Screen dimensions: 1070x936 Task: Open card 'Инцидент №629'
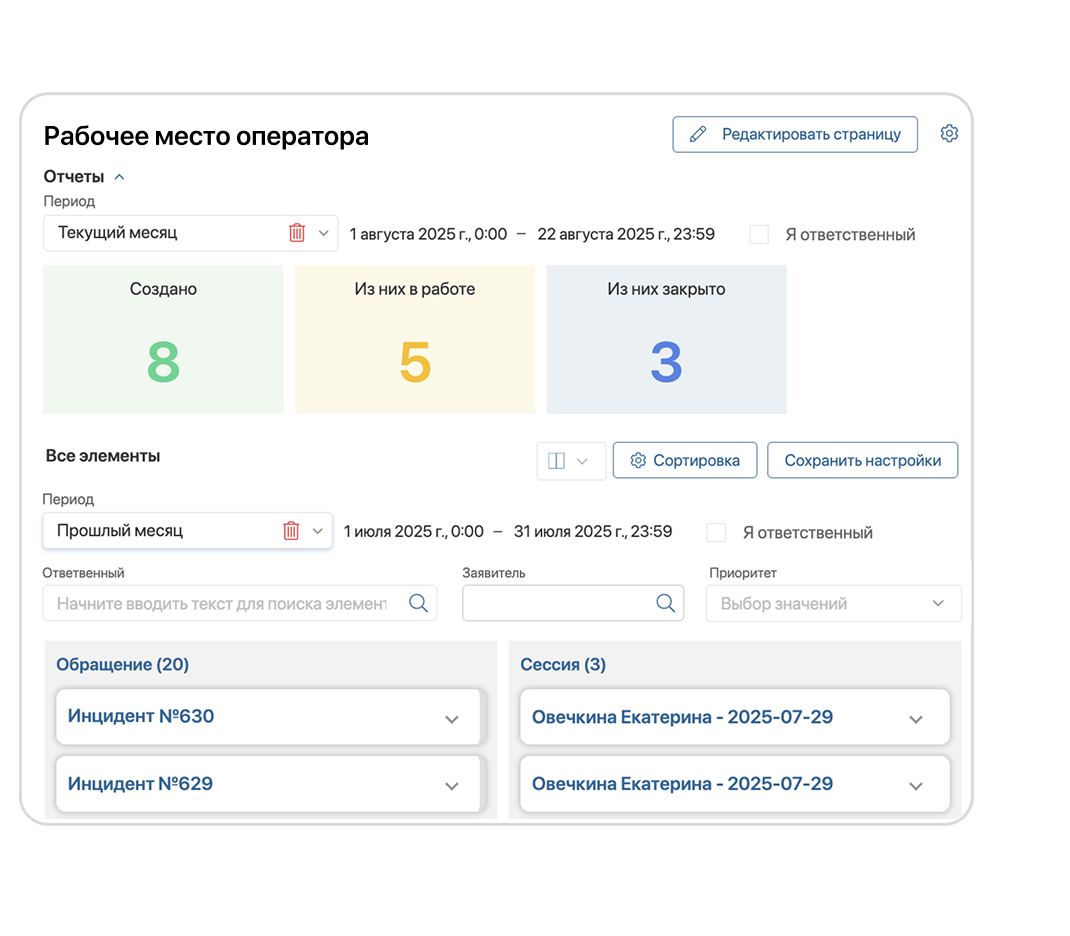coord(268,784)
